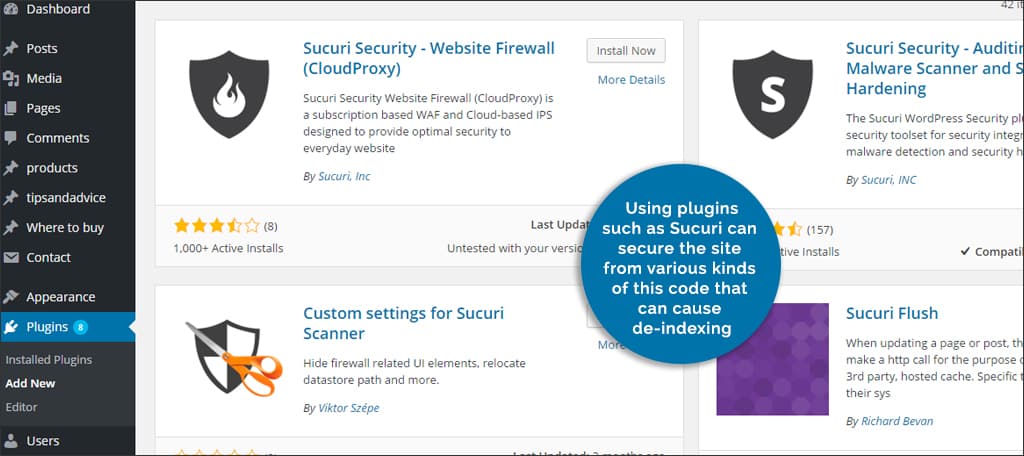
Task: Click the Sucuri S shield thumbnail
Action: point(772,95)
